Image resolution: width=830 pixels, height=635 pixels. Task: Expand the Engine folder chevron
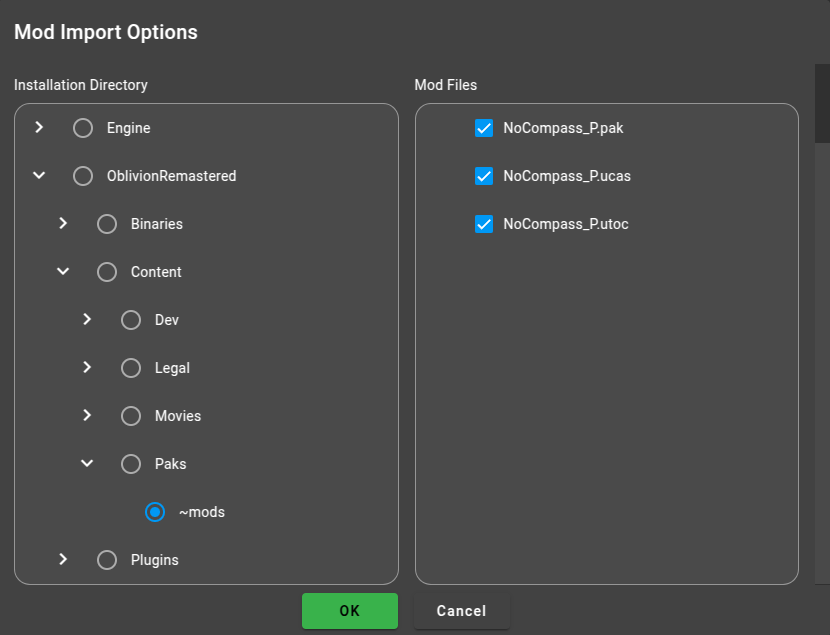[x=39, y=128]
